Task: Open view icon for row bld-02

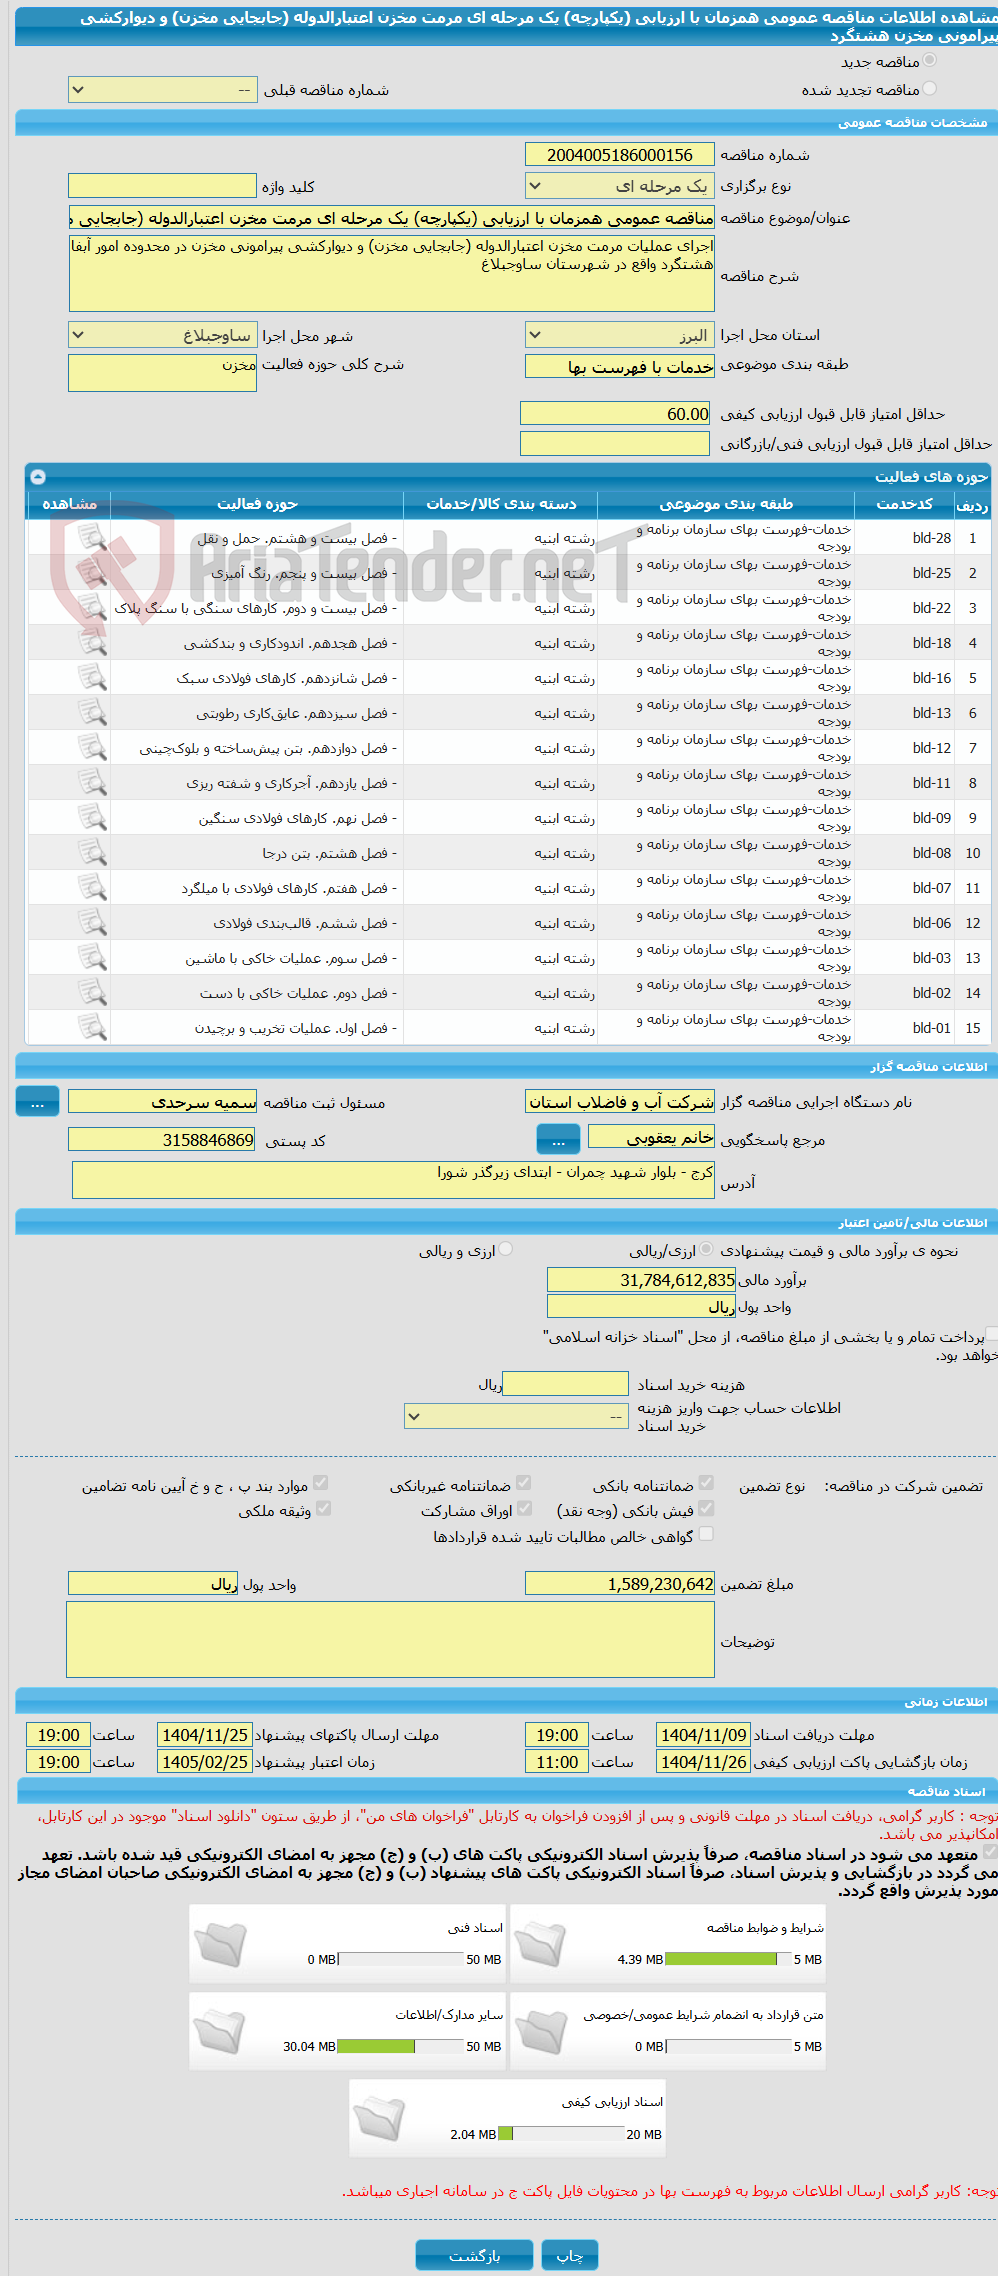Action: tap(92, 993)
